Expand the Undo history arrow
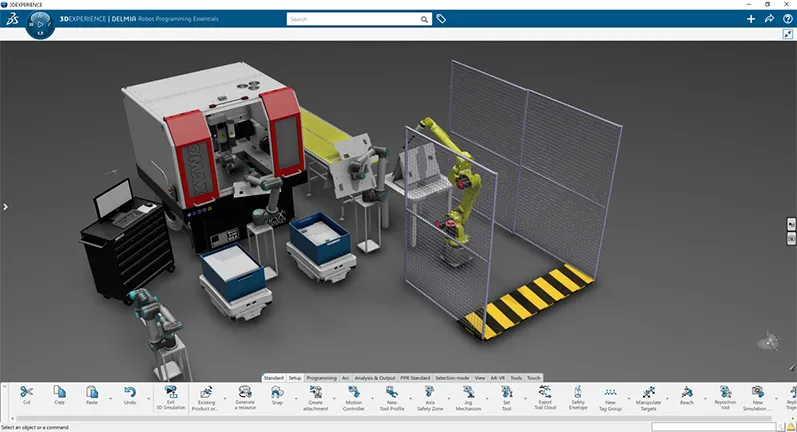Image resolution: width=797 pixels, height=432 pixels. point(148,398)
